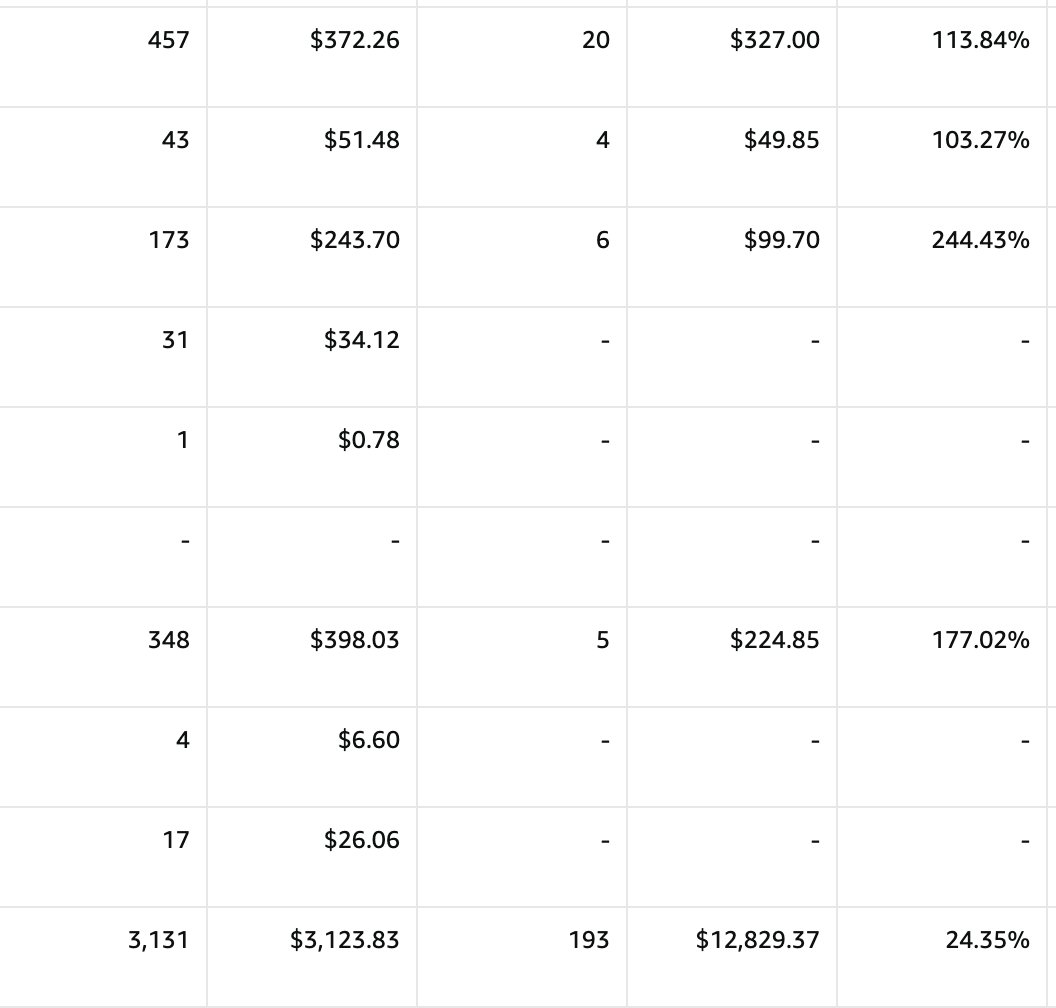1056x1008 pixels.
Task: Click the $34.12 cell
Action: pyautogui.click(x=312, y=357)
